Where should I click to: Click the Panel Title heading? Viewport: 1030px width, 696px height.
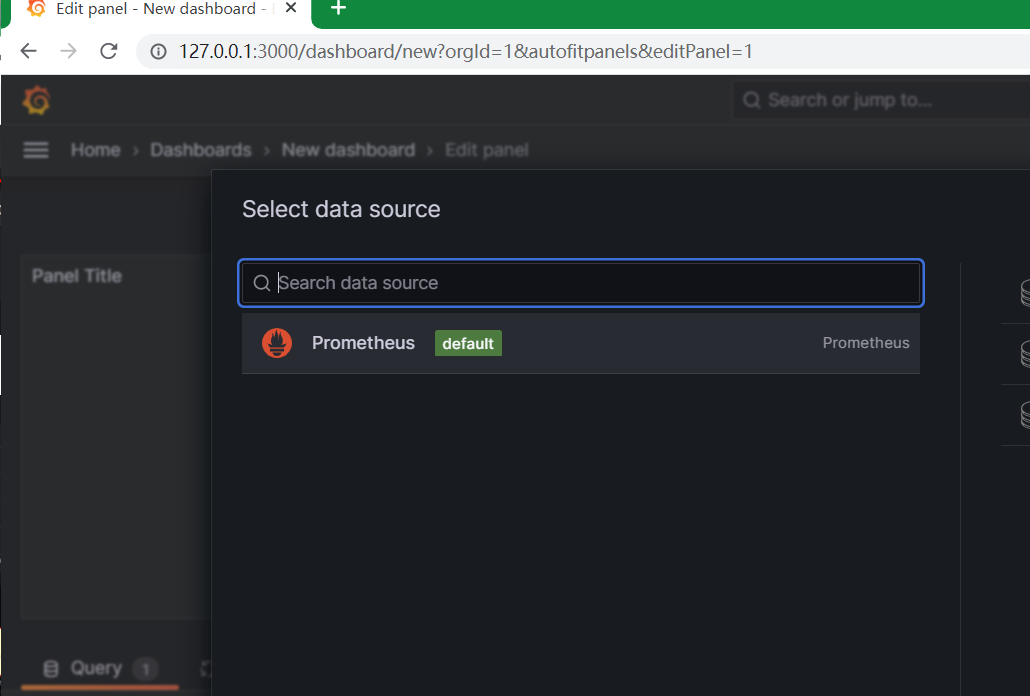[x=77, y=276]
